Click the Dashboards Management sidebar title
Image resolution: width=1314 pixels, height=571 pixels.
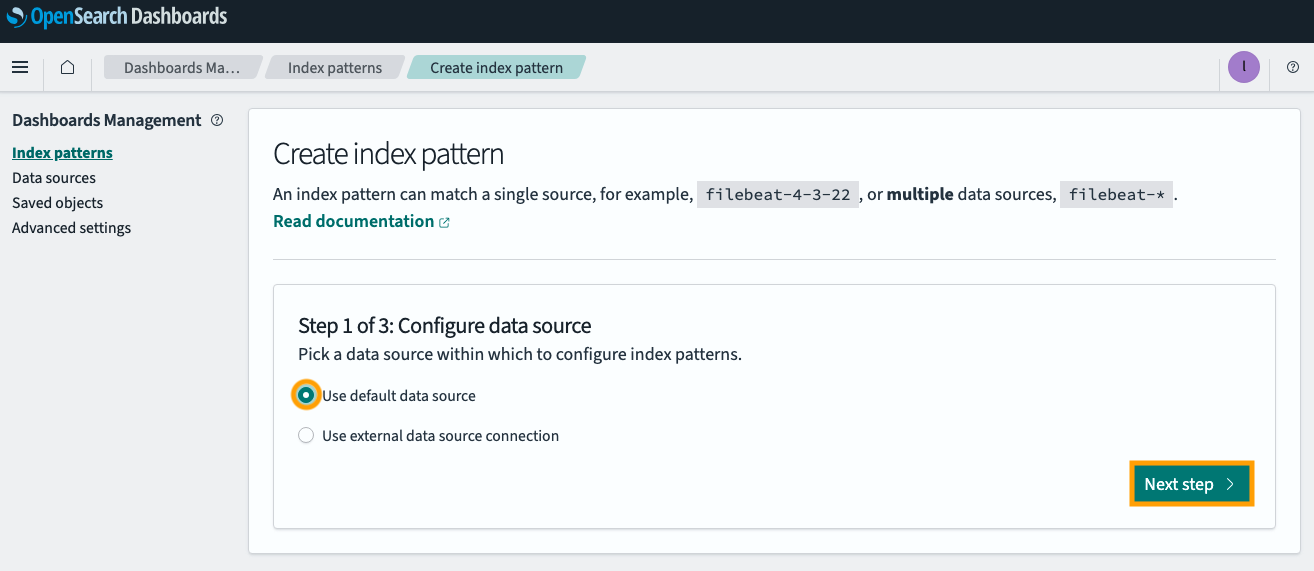[x=107, y=120]
